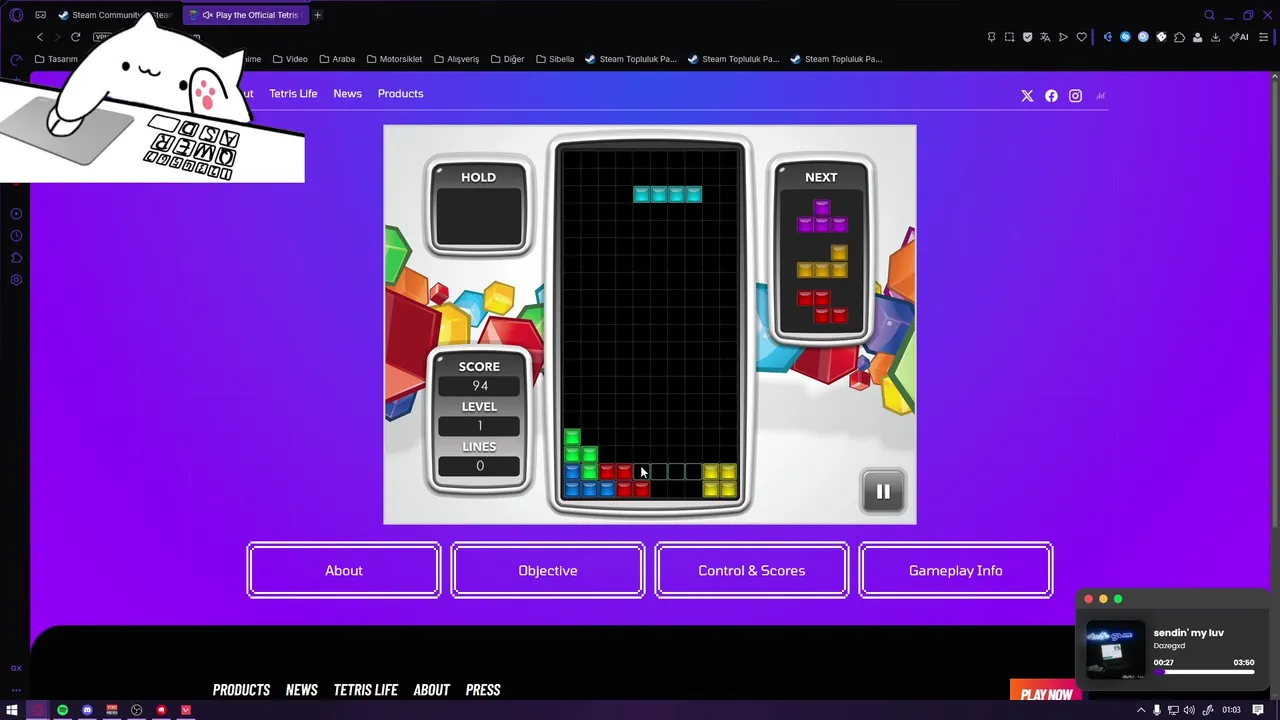This screenshot has width=1280, height=720.
Task: Open the X (Twitter) social link
Action: click(x=1027, y=96)
